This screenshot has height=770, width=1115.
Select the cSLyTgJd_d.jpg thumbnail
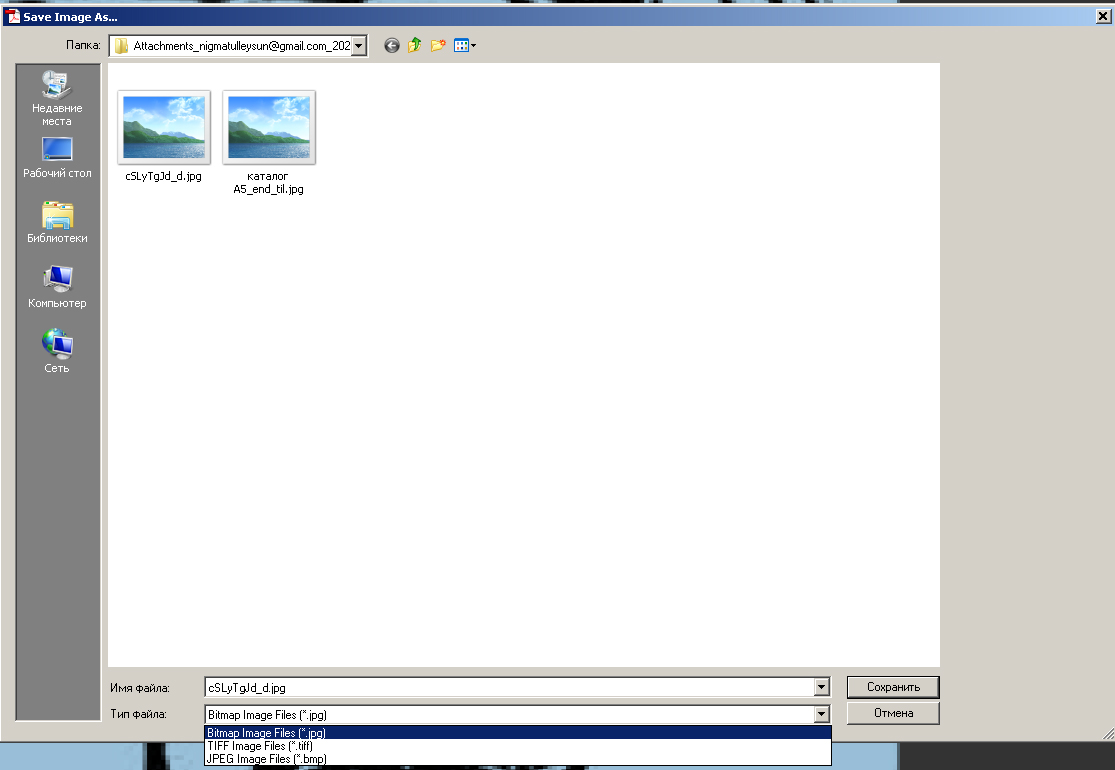(x=163, y=126)
